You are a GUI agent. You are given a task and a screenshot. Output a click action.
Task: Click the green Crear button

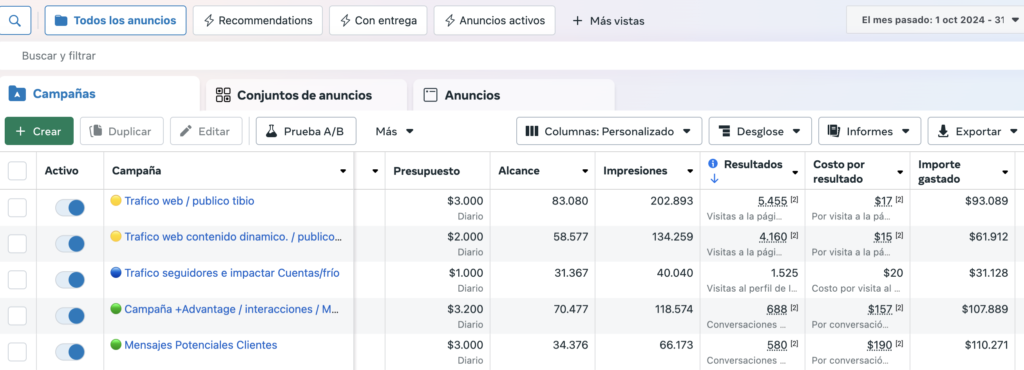tap(39, 131)
